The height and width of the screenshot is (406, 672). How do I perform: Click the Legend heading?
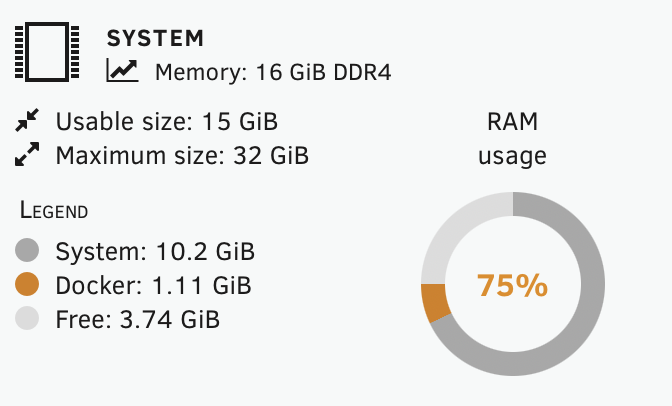pos(54,211)
